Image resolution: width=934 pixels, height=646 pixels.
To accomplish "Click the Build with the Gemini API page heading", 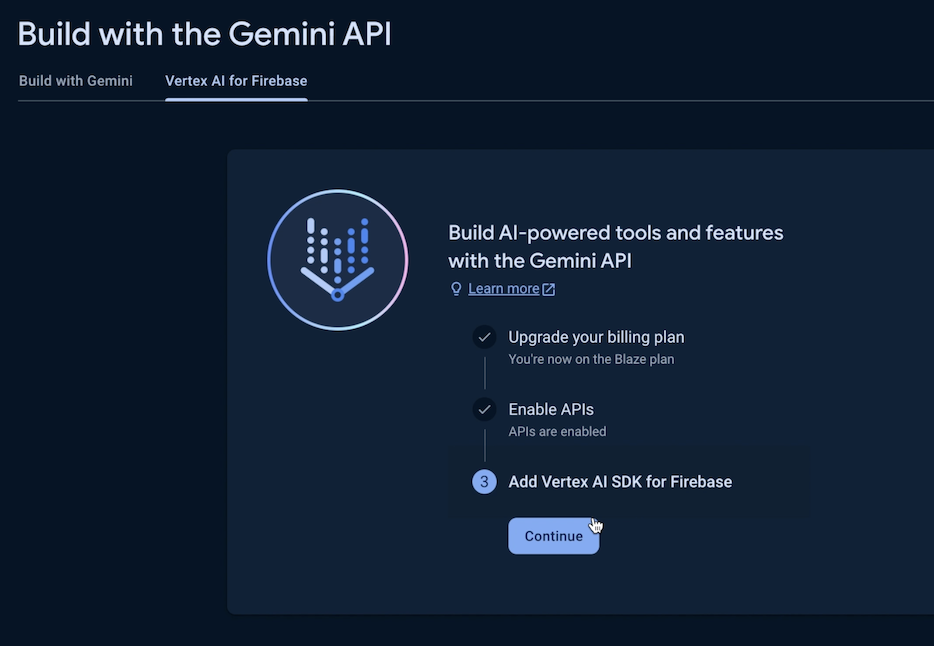I will point(204,33).
